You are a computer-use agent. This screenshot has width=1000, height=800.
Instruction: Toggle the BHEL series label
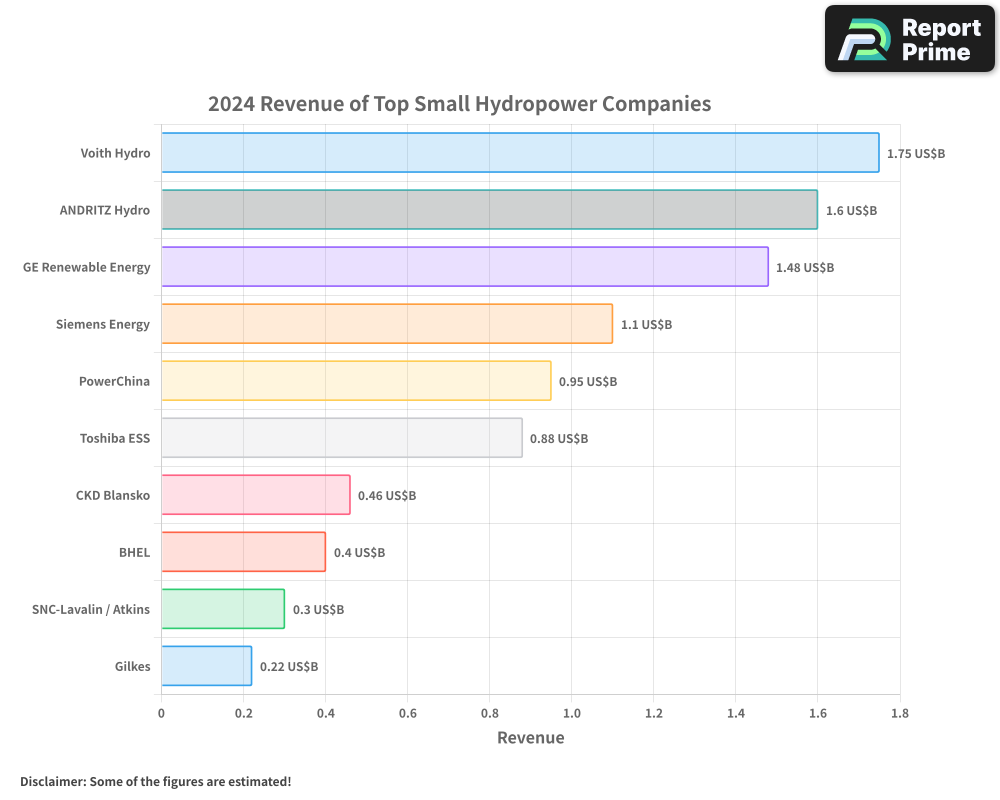pyautogui.click(x=135, y=552)
